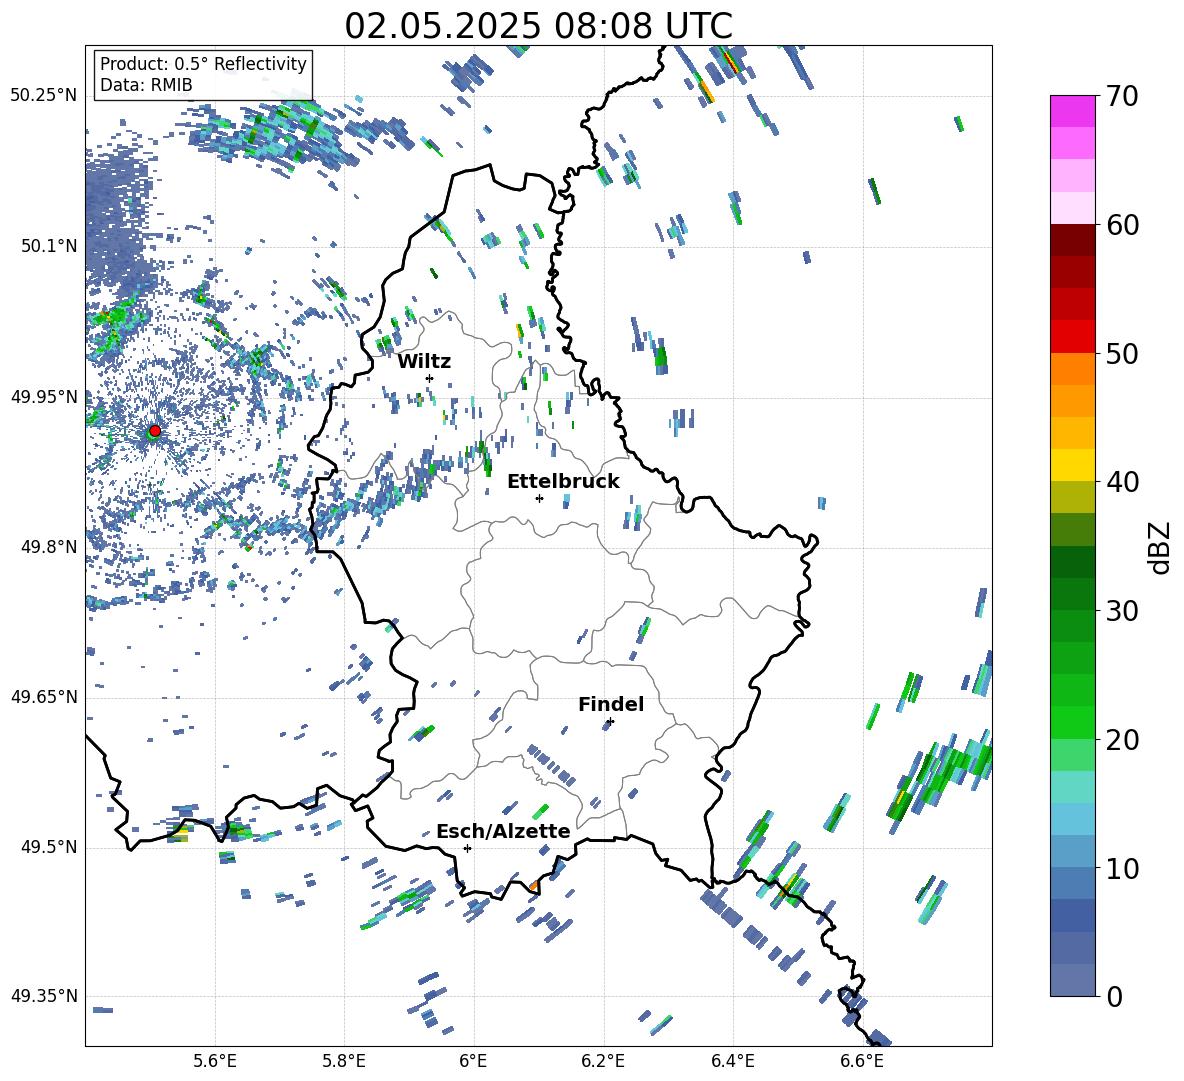Click the 'Product: 0.5° Reflectivity' text
This screenshot has width=1184, height=1081.
click(x=203, y=64)
